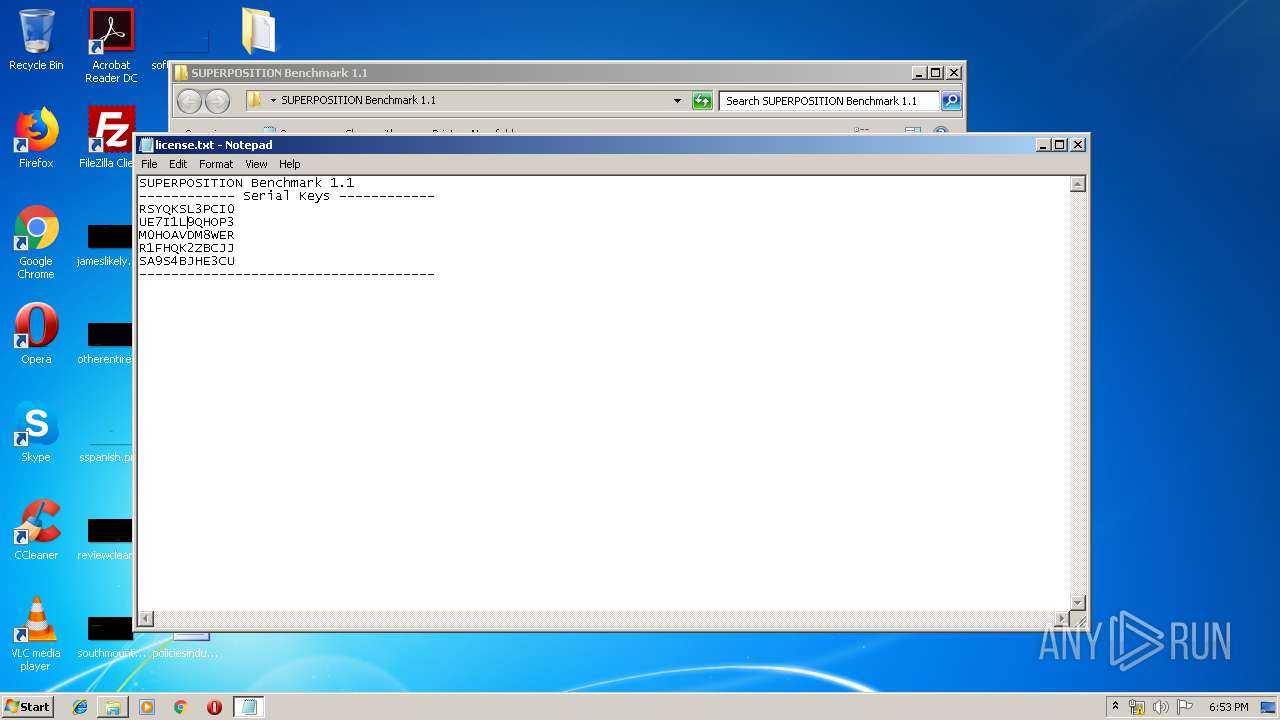Select the CCleaner desktop icon
1280x720 pixels.
click(36, 530)
